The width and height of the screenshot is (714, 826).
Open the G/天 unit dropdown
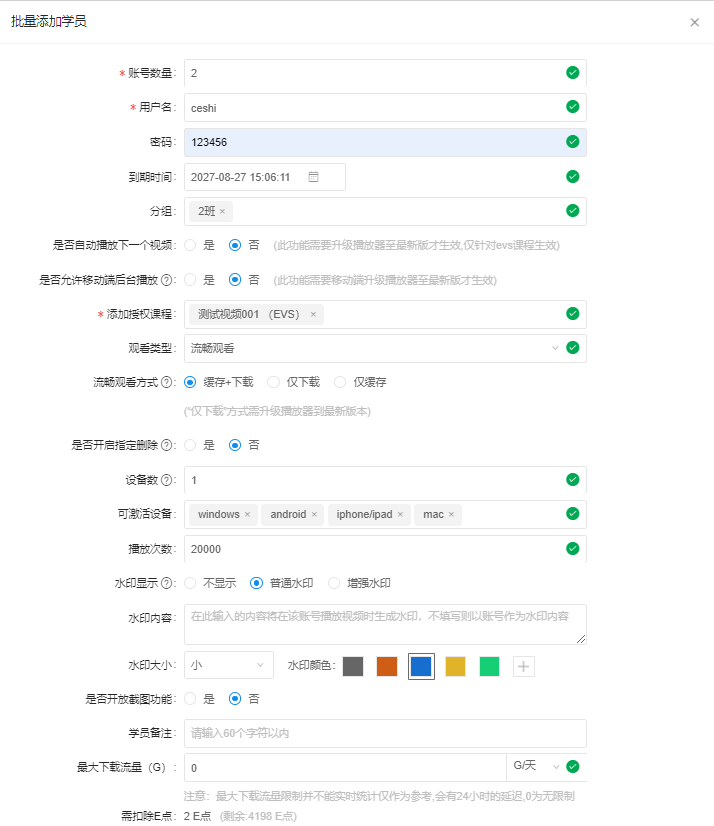(535, 767)
